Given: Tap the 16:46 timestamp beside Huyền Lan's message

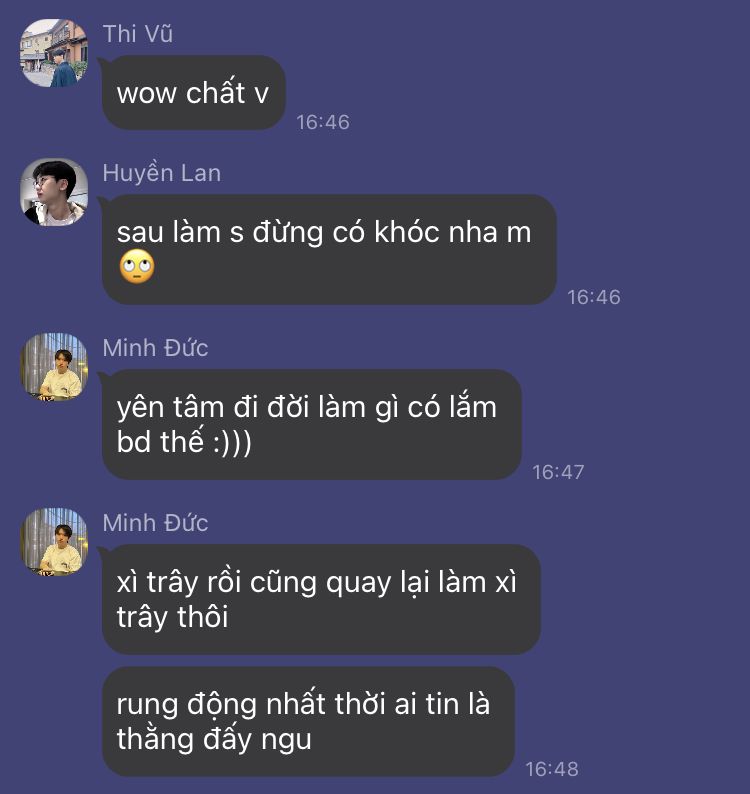Looking at the screenshot, I should tap(594, 297).
